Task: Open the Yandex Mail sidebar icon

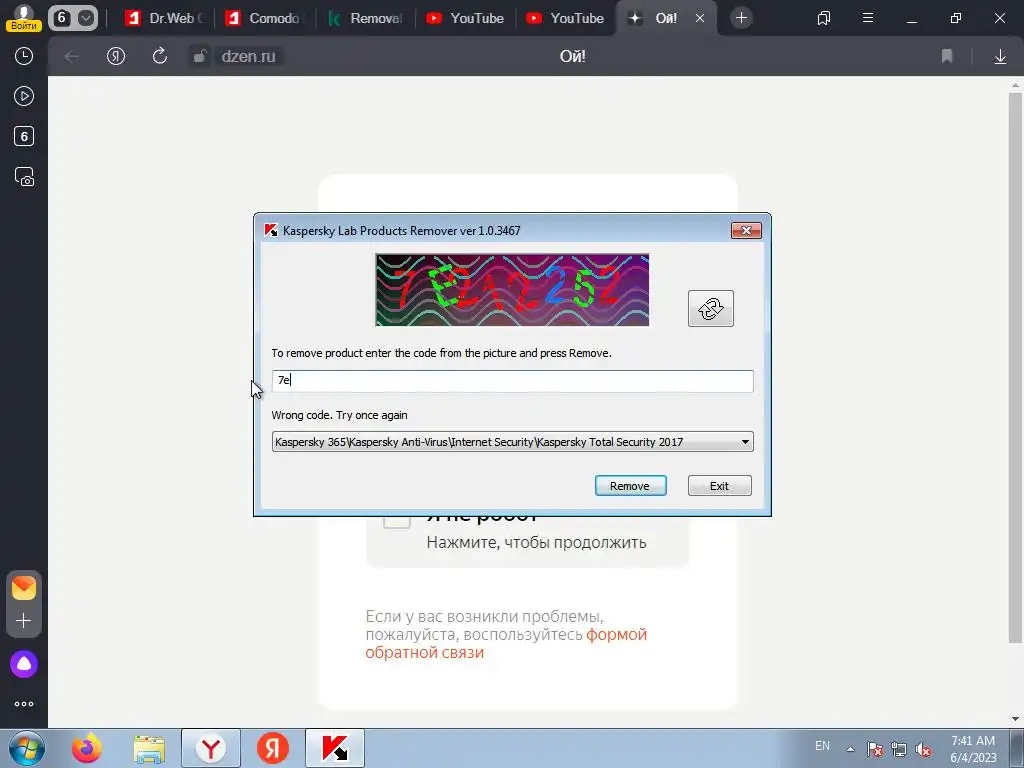Action: [24, 588]
